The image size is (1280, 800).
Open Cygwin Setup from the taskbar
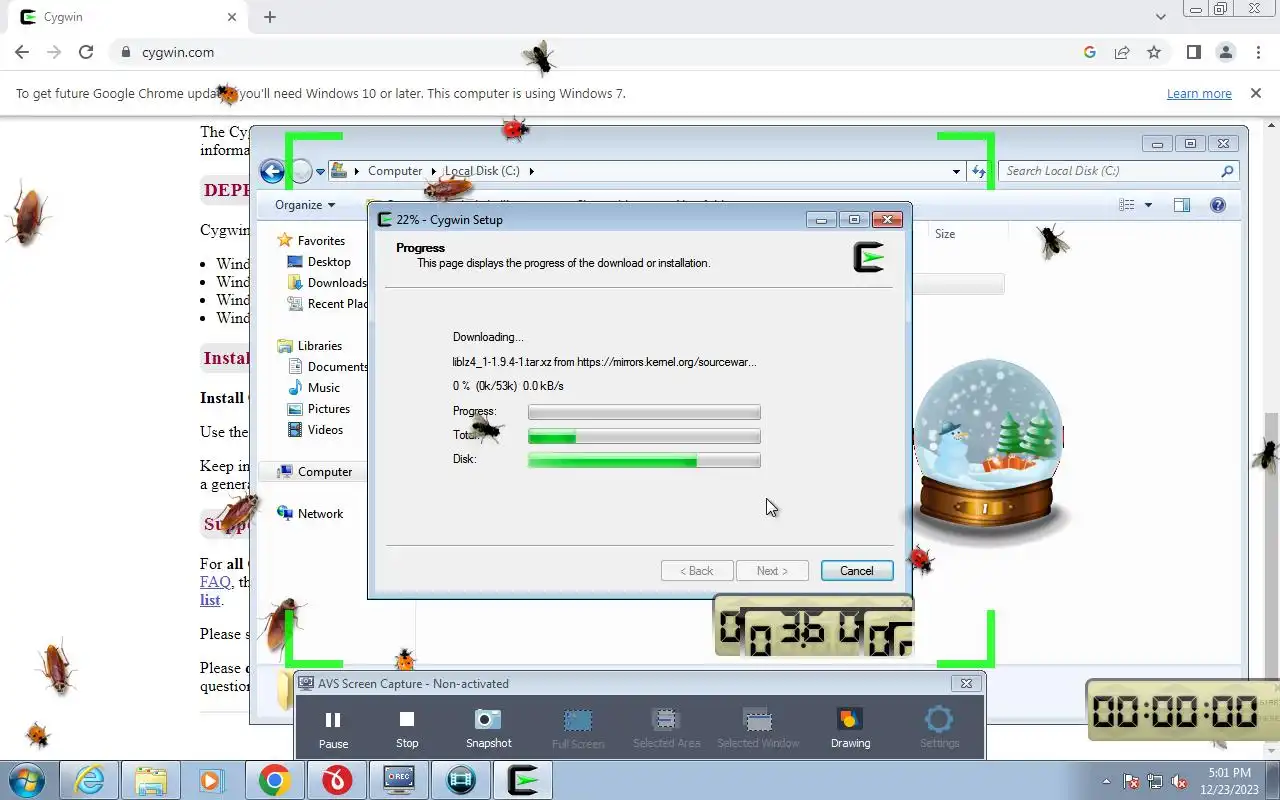523,781
